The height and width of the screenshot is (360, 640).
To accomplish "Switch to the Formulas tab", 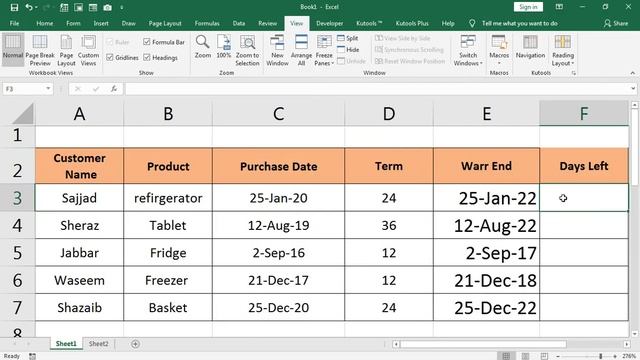I will coord(207,23).
